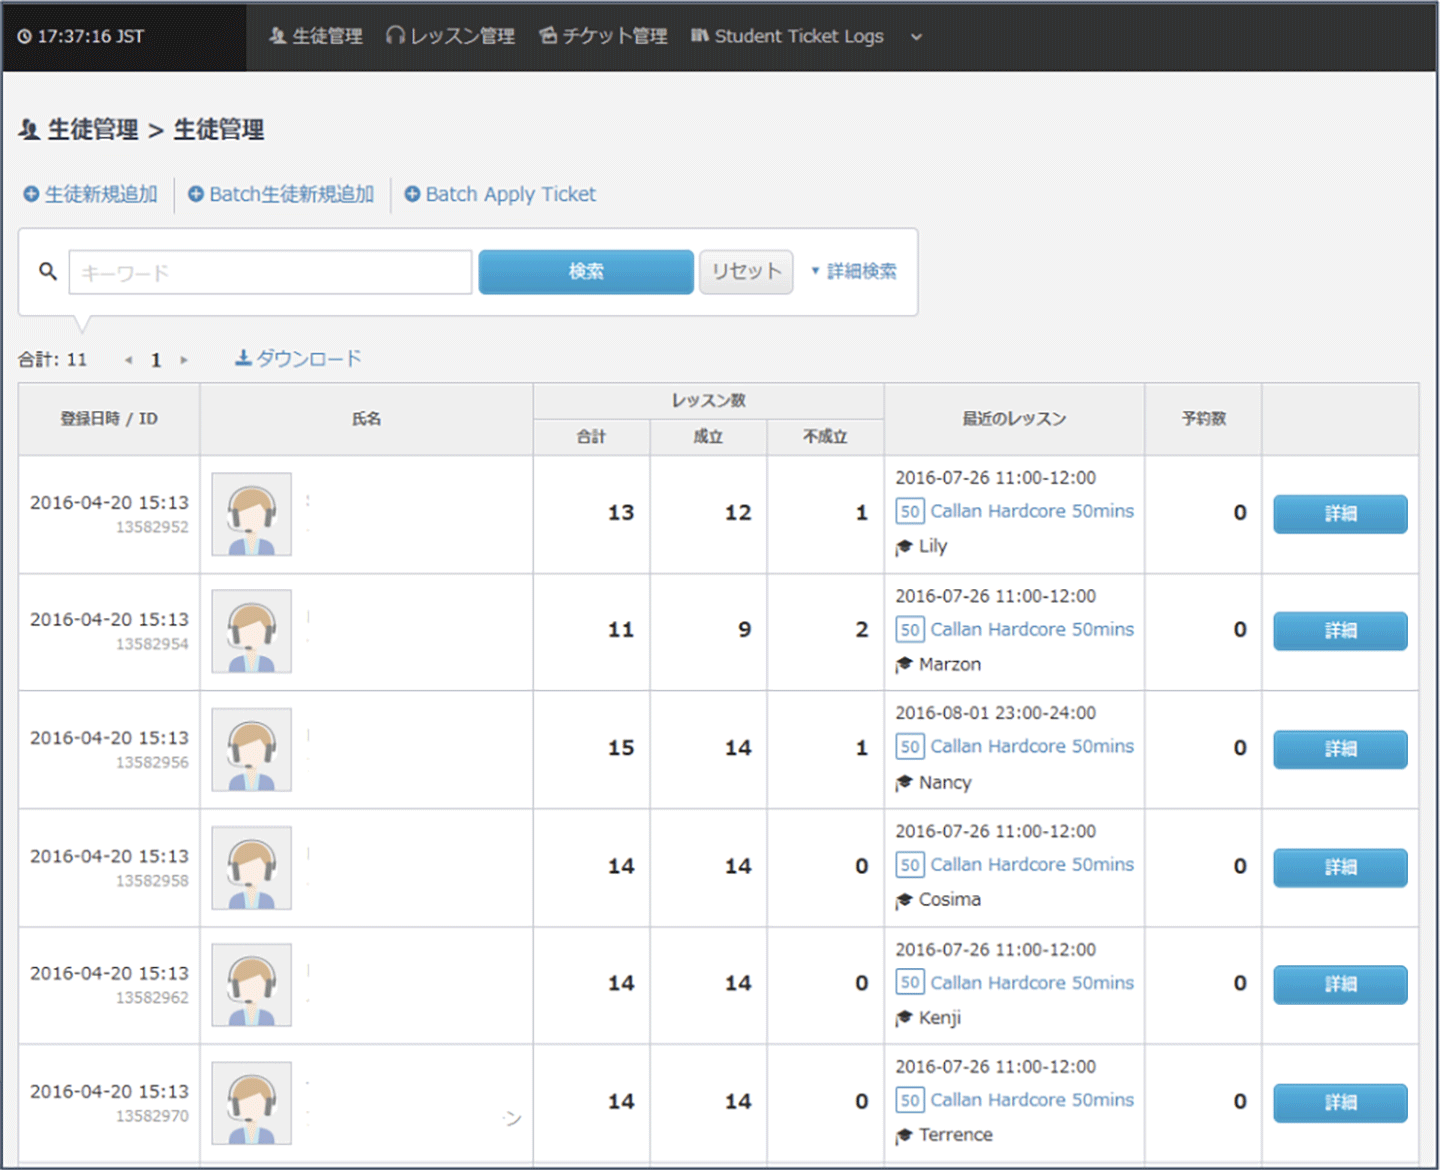Click graduation cap icon beside Cosima
This screenshot has width=1440, height=1170.
point(904,899)
